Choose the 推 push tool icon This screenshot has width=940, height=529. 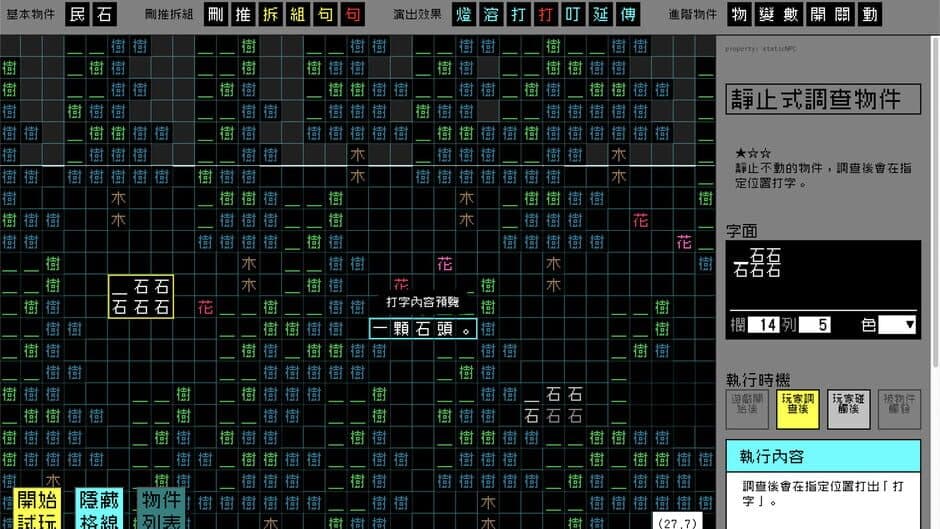click(x=244, y=14)
